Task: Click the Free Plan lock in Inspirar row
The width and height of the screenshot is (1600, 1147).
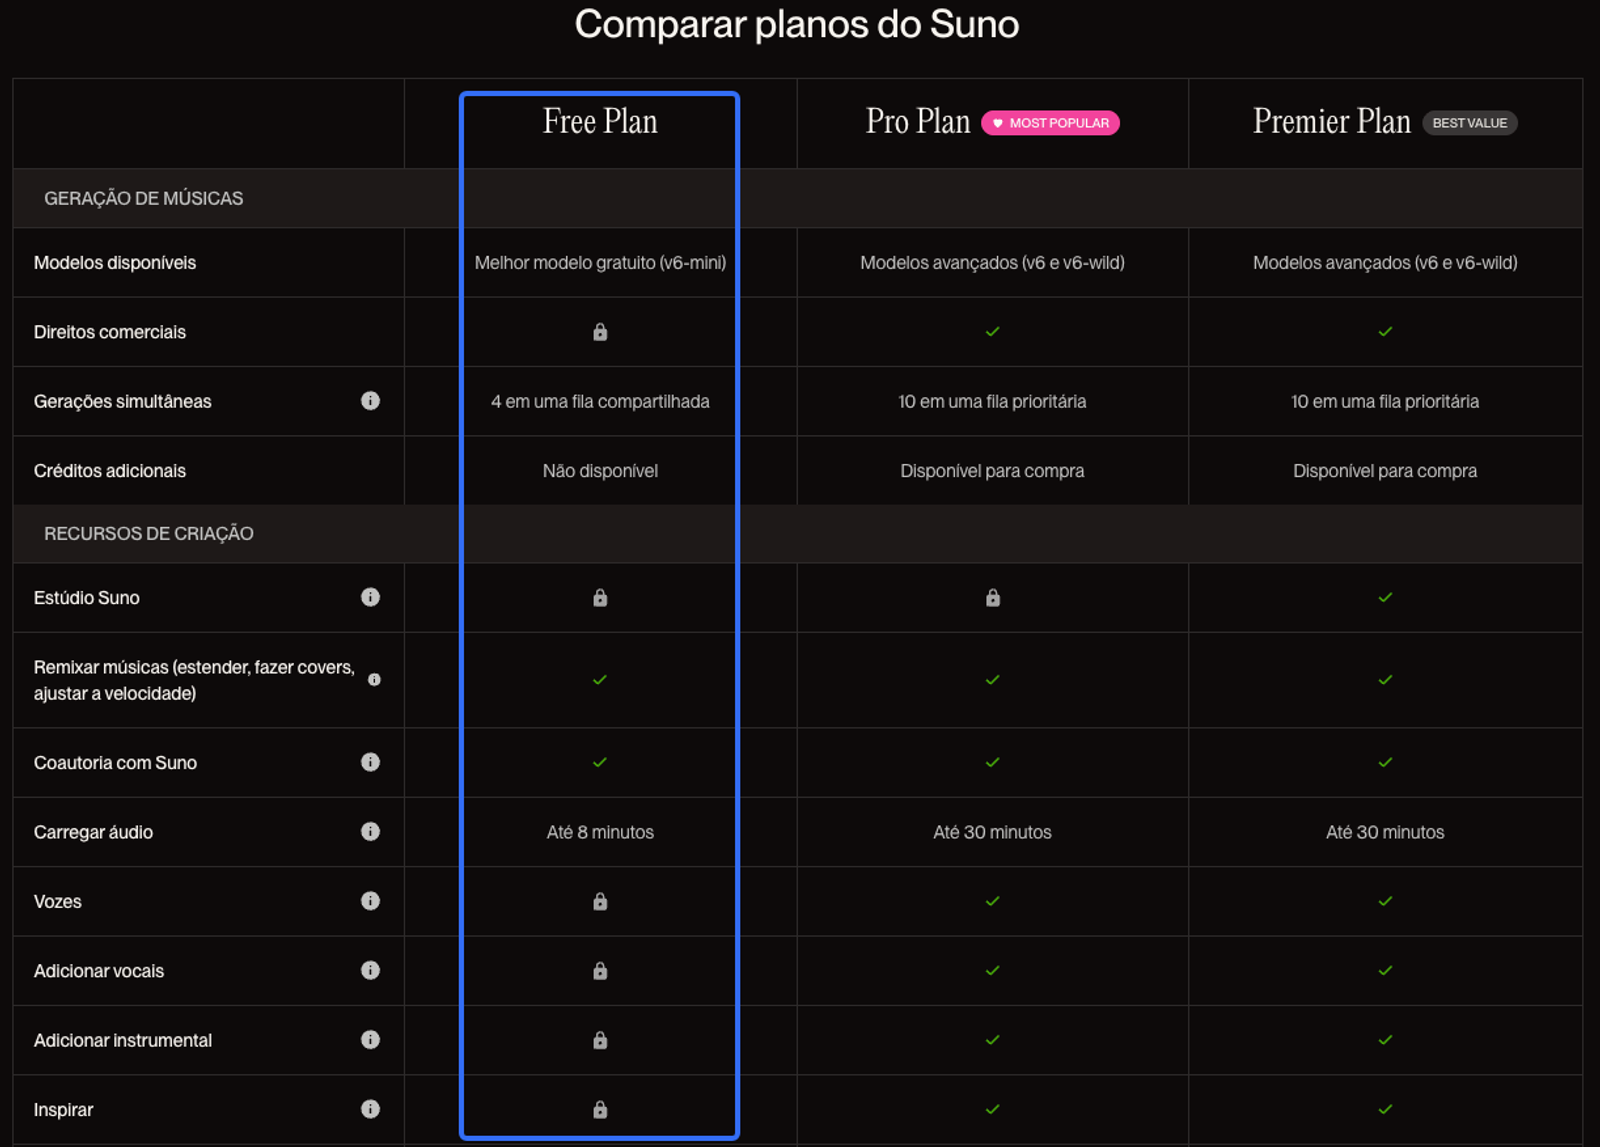Action: click(600, 1110)
